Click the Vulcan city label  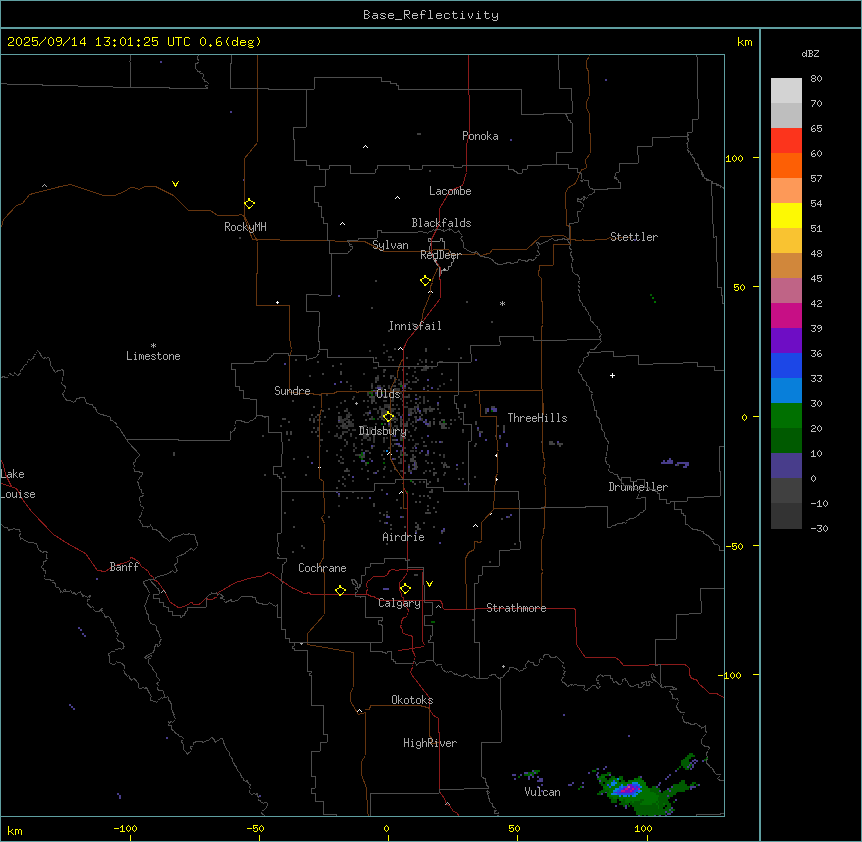pyautogui.click(x=542, y=792)
